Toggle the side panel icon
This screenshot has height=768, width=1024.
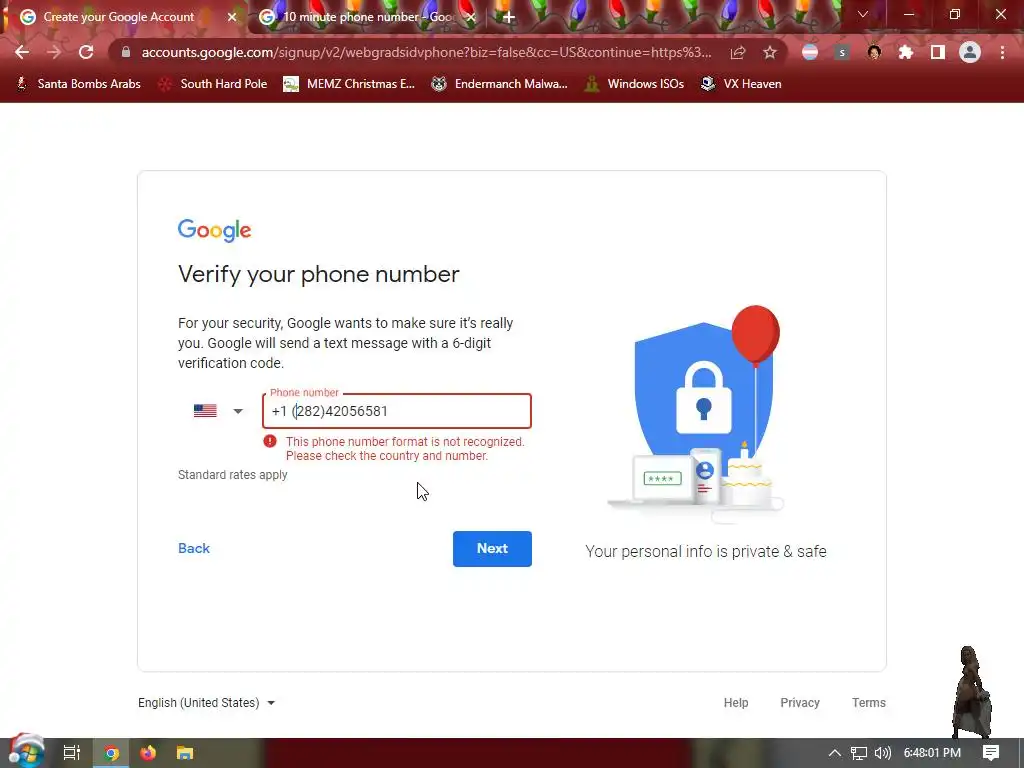[x=938, y=52]
